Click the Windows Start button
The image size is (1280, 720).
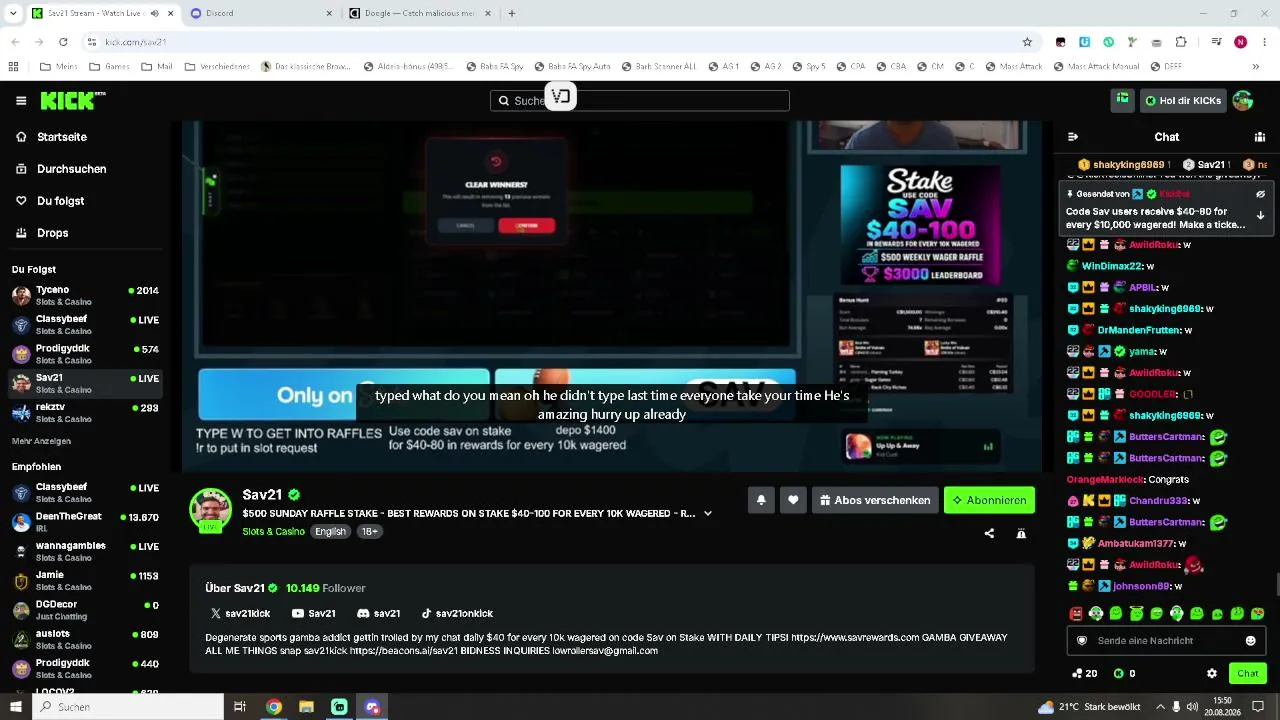[17, 707]
